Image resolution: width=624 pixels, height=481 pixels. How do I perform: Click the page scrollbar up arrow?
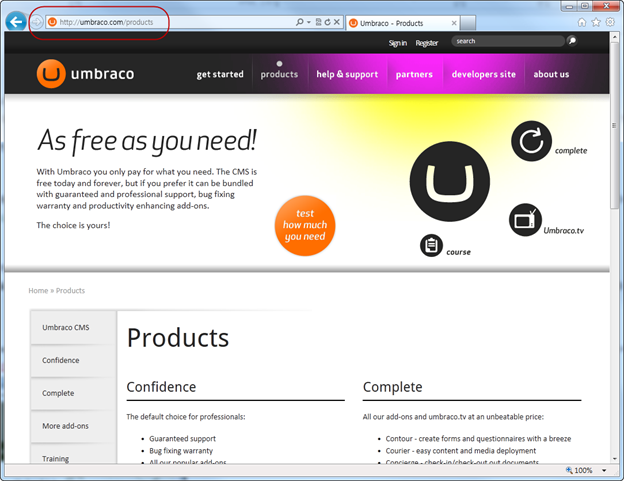tap(615, 37)
